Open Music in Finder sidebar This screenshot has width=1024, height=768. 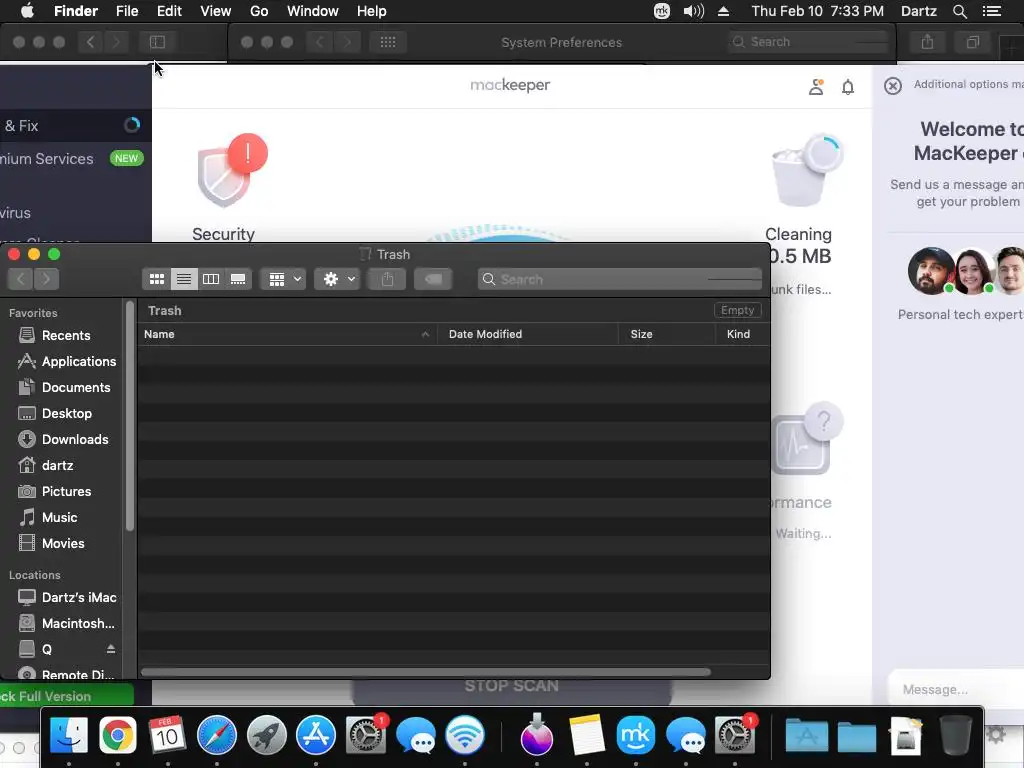[x=48, y=518]
